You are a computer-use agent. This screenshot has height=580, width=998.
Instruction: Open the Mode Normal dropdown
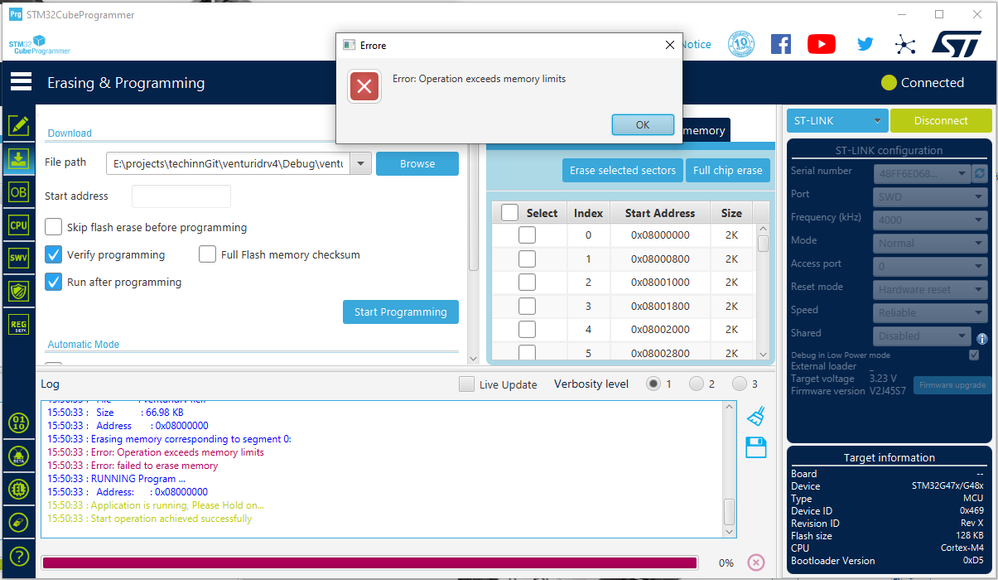click(931, 243)
